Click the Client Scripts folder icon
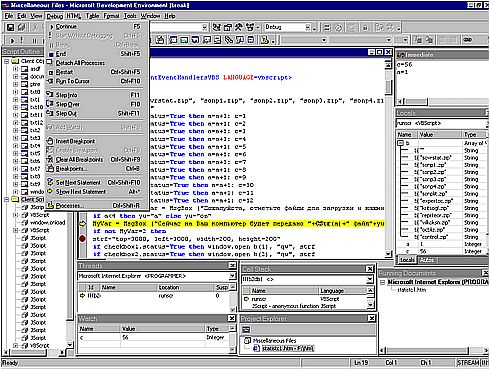 (15, 199)
